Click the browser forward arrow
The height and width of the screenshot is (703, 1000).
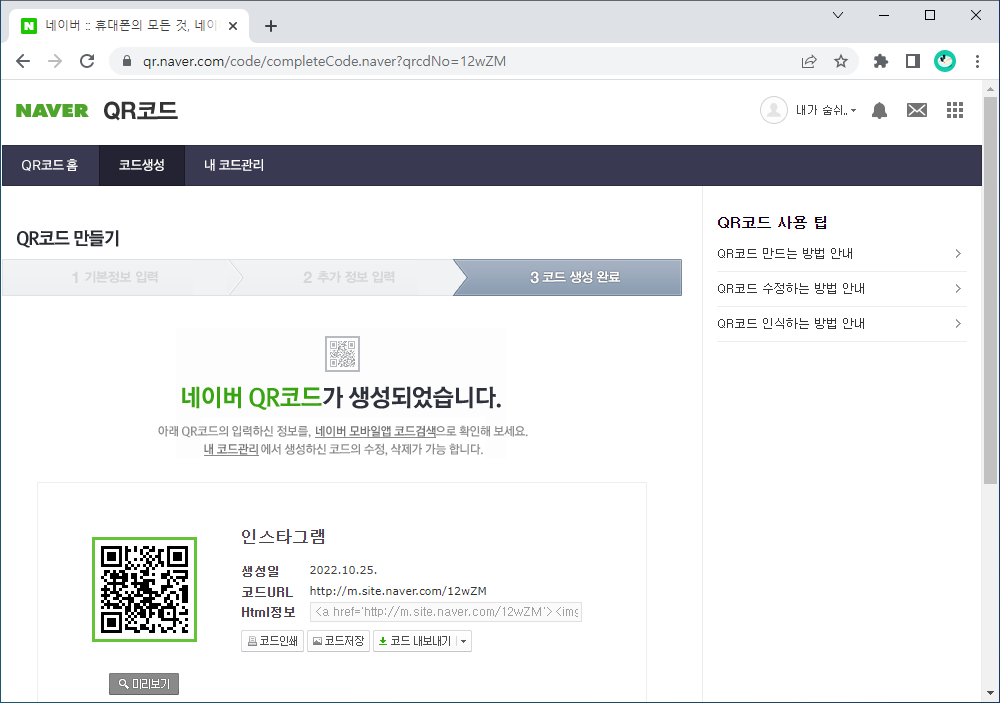55,61
